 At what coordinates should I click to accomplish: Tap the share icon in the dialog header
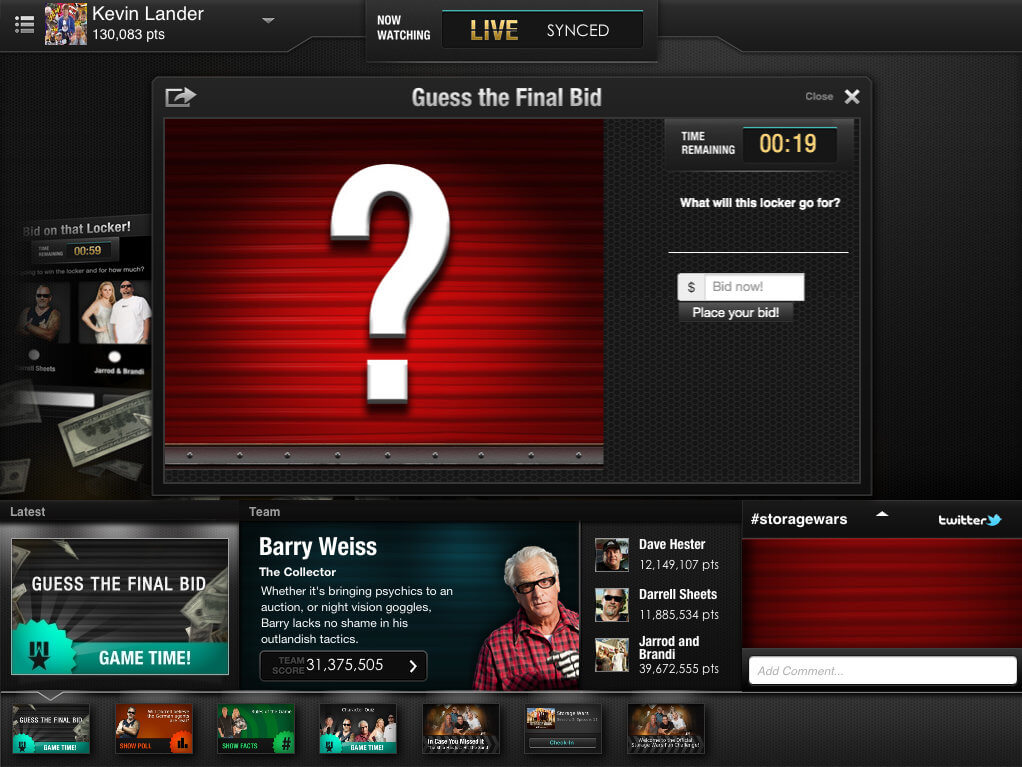click(180, 97)
